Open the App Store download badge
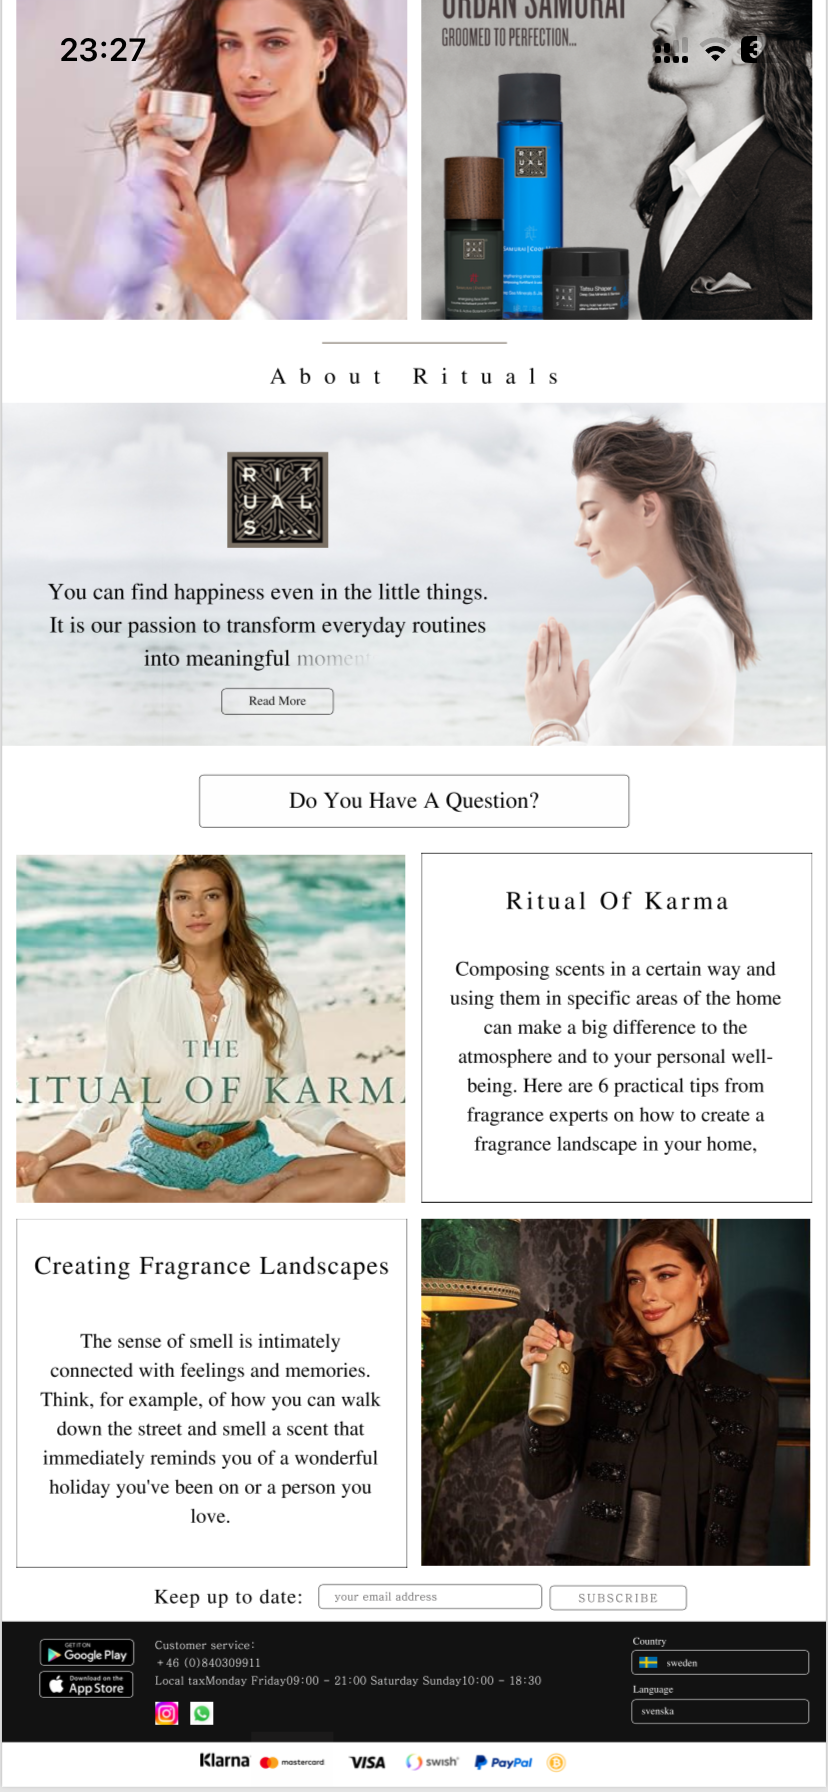 pos(87,1685)
